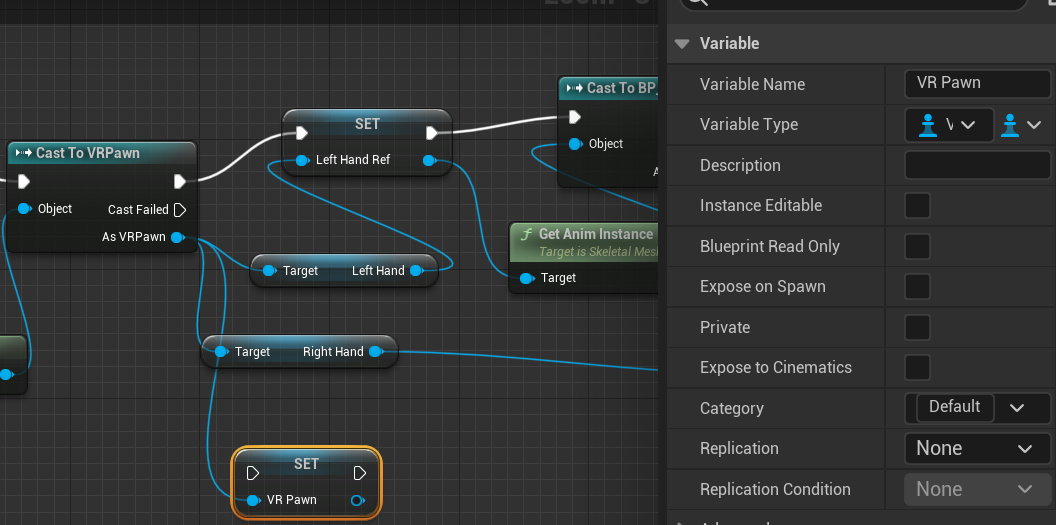Enable the Instance Editable checkbox
Image resolution: width=1056 pixels, height=525 pixels.
[917, 206]
